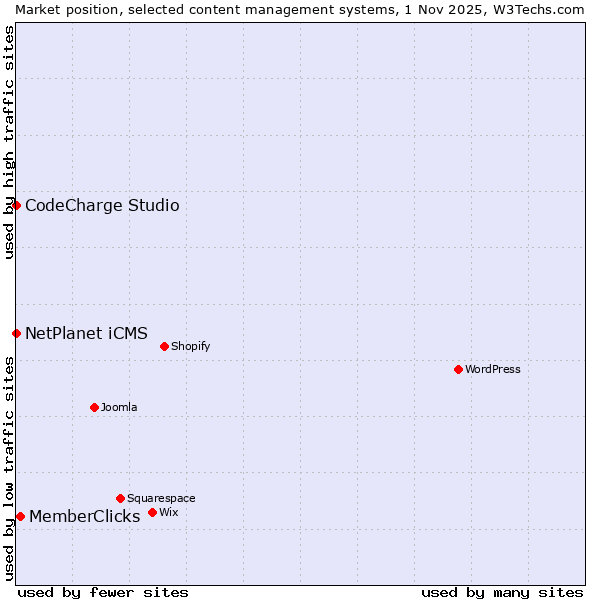Click the Wix text label
The width and height of the screenshot is (600, 600).
[169, 512]
